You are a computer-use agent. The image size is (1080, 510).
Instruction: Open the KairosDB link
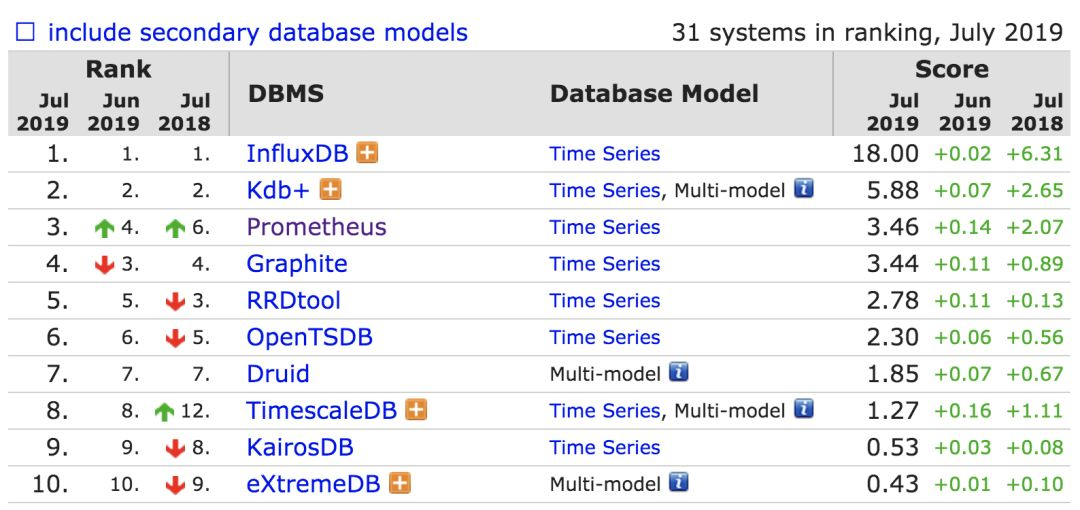(x=299, y=447)
